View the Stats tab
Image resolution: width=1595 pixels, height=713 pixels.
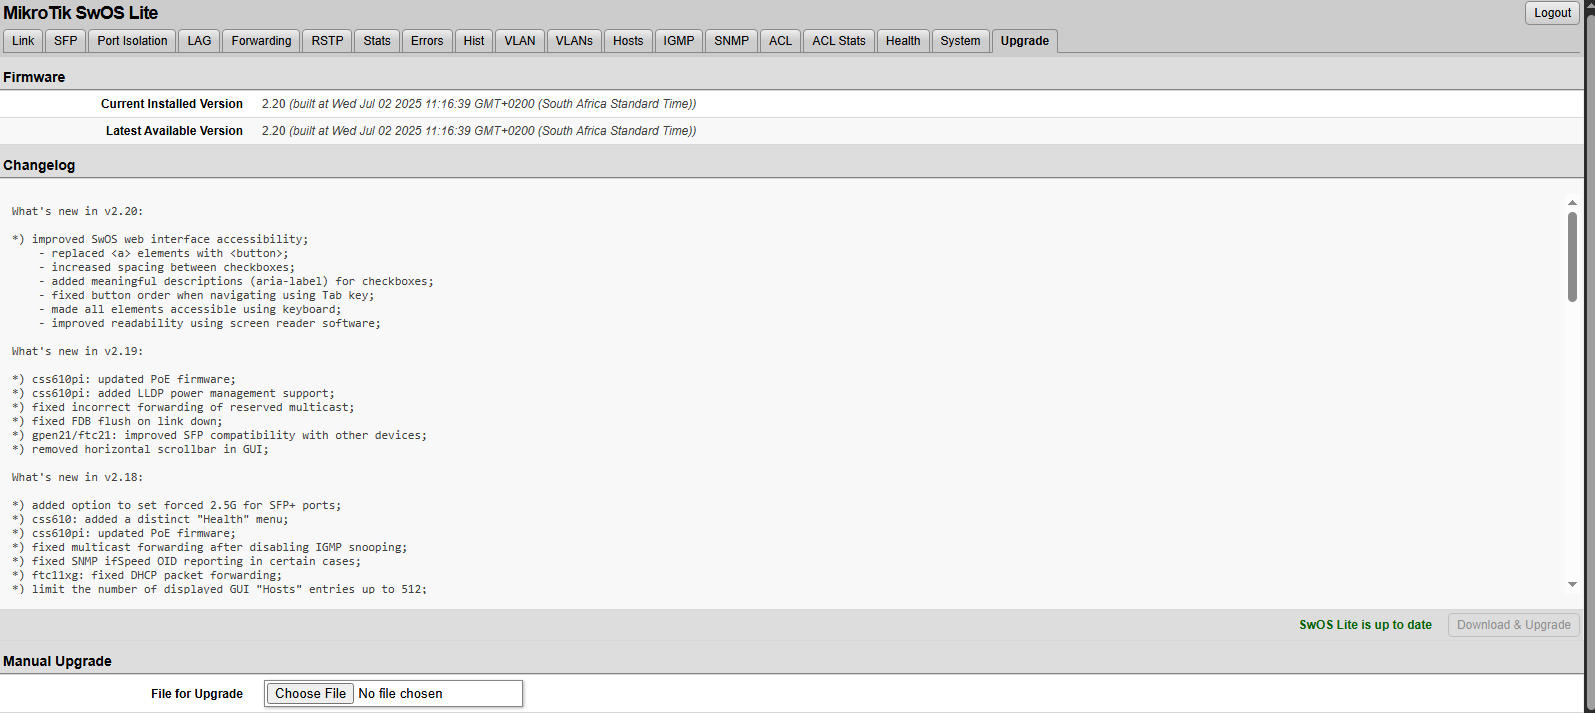click(377, 41)
